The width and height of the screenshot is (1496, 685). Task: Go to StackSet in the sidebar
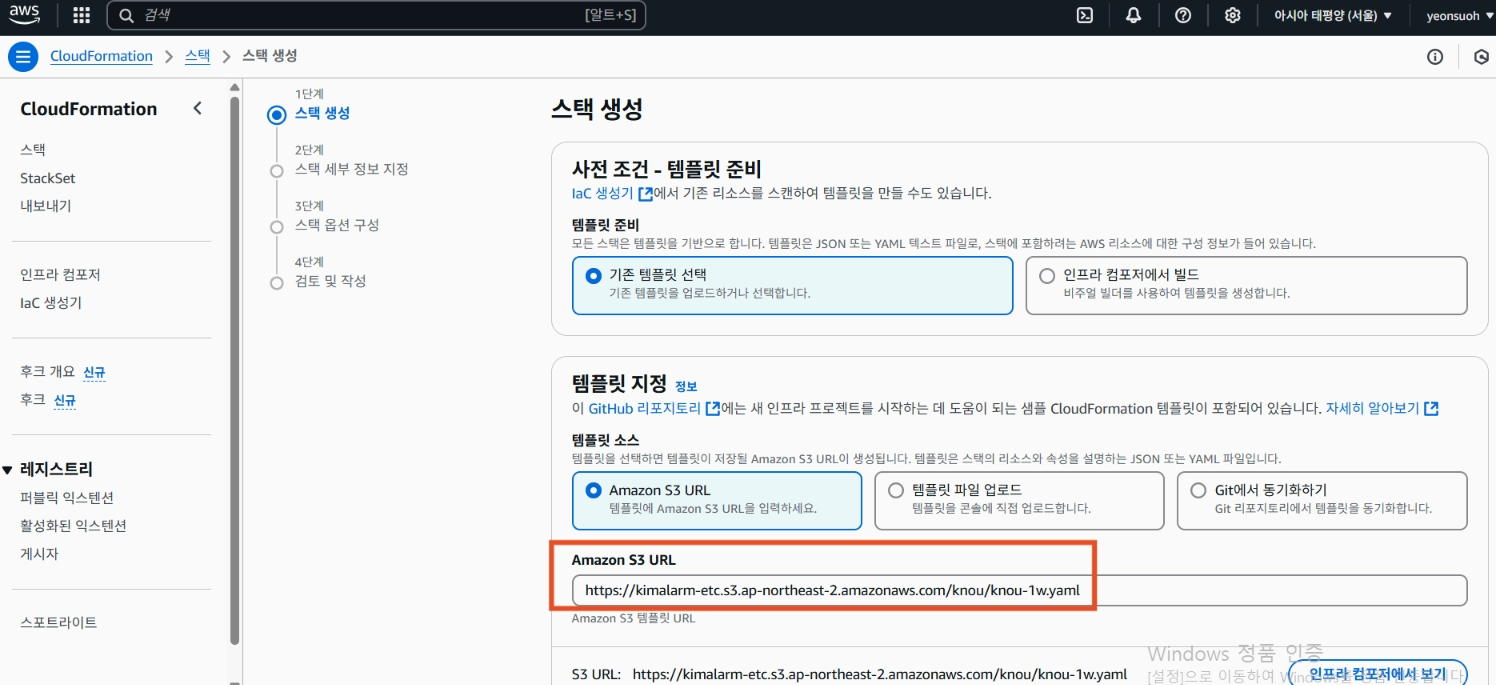point(48,178)
